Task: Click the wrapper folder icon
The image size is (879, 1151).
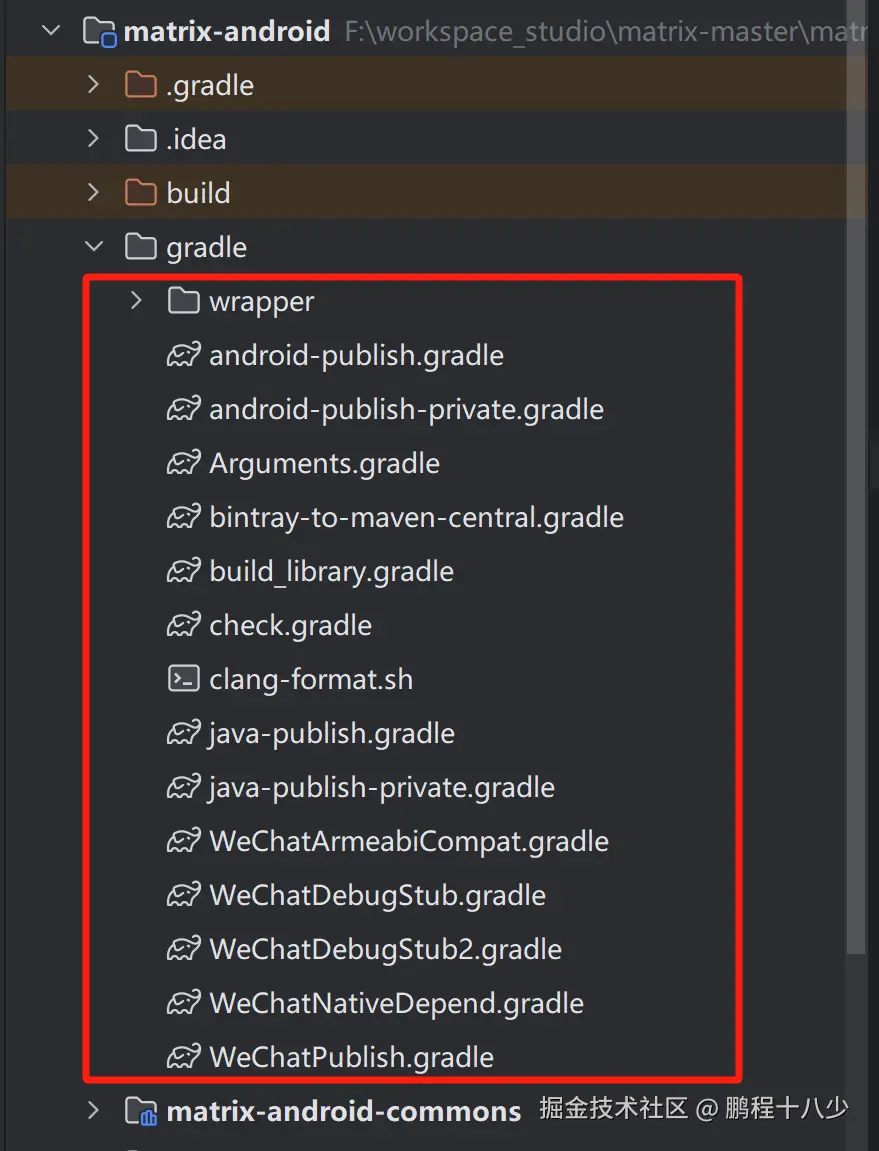Action: 184,301
